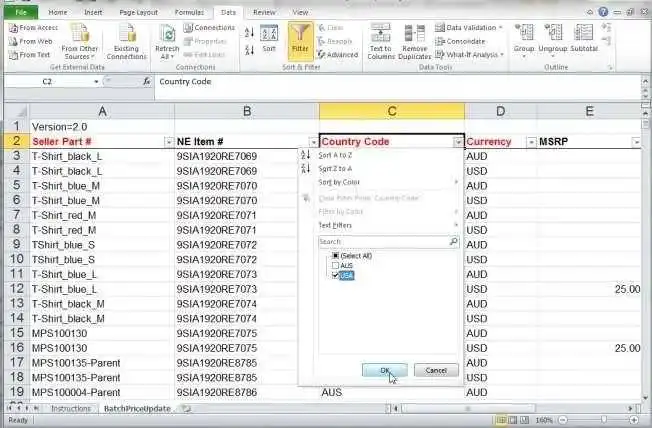Screen dimensions: 652x428
Task: Click the From Access icon
Action: click(x=13, y=28)
